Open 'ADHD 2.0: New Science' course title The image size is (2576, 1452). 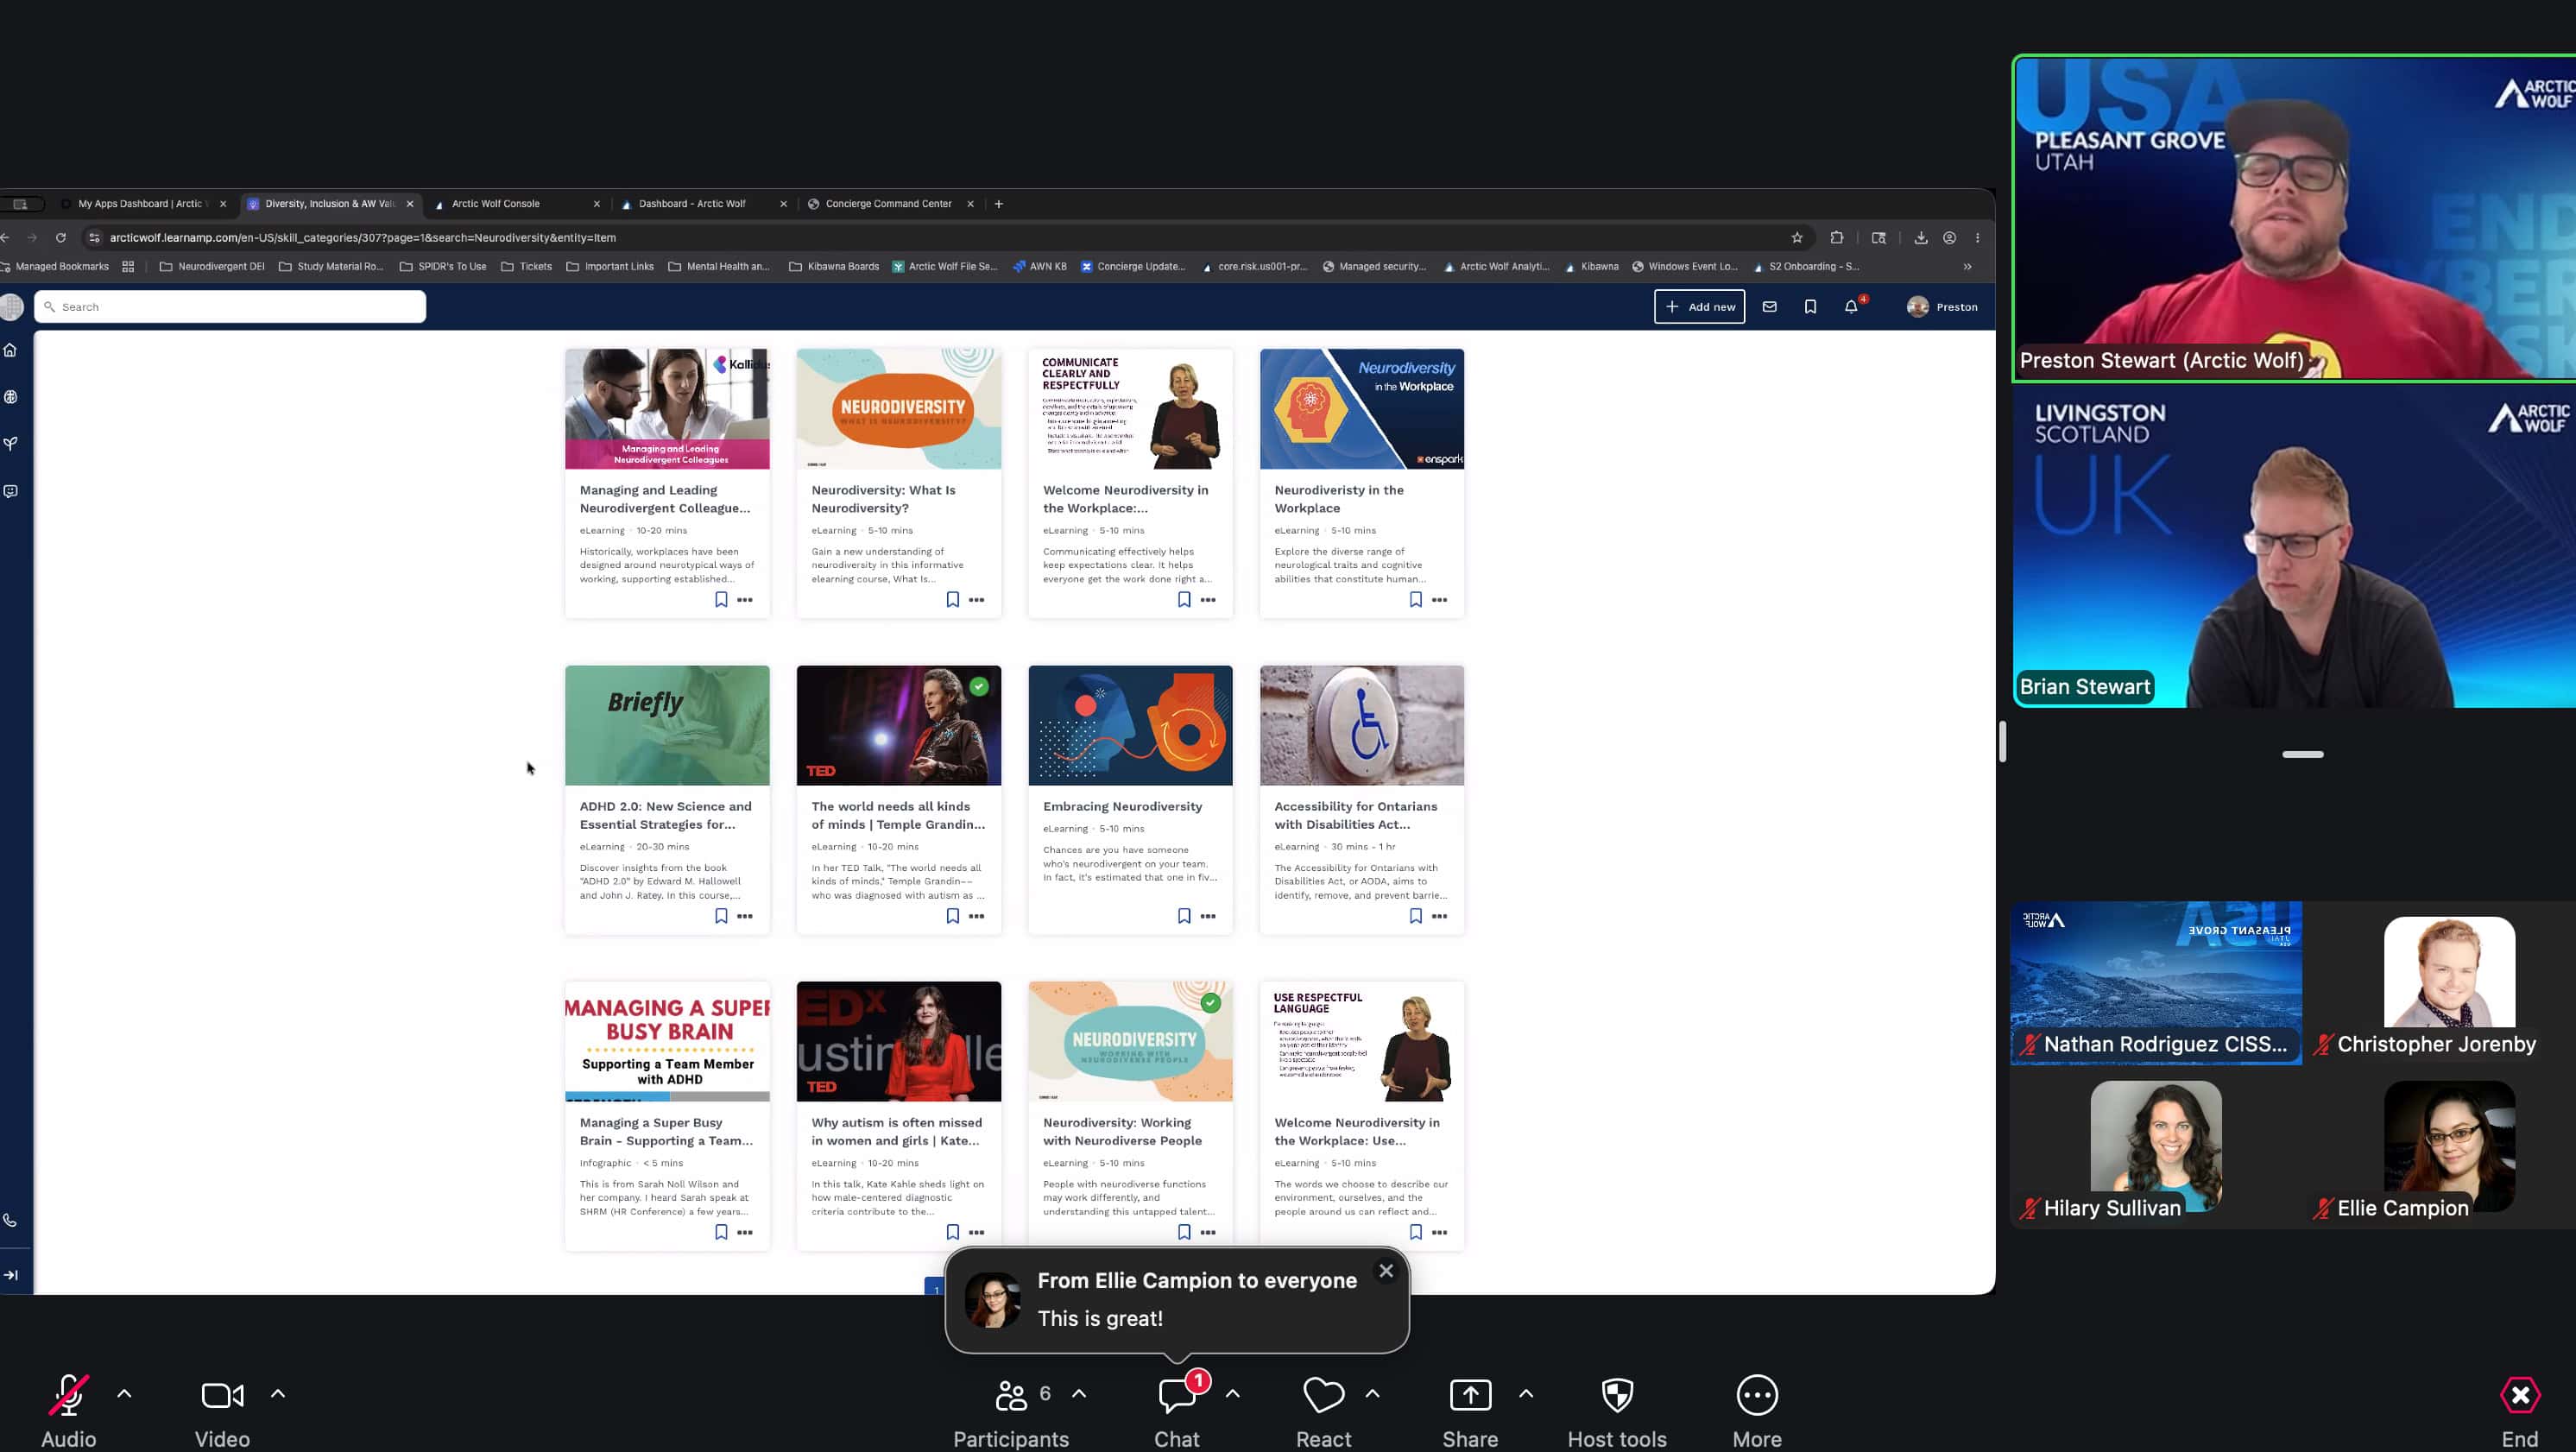665,816
